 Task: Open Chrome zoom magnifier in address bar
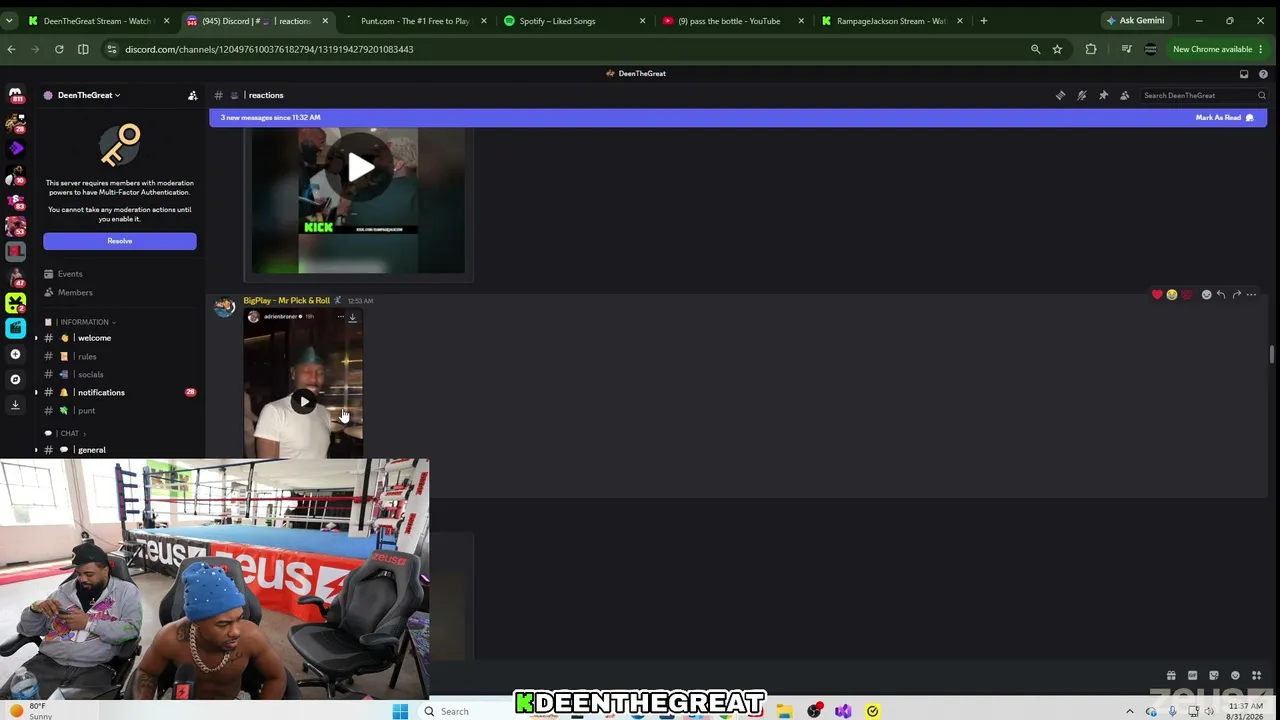[x=1035, y=49]
